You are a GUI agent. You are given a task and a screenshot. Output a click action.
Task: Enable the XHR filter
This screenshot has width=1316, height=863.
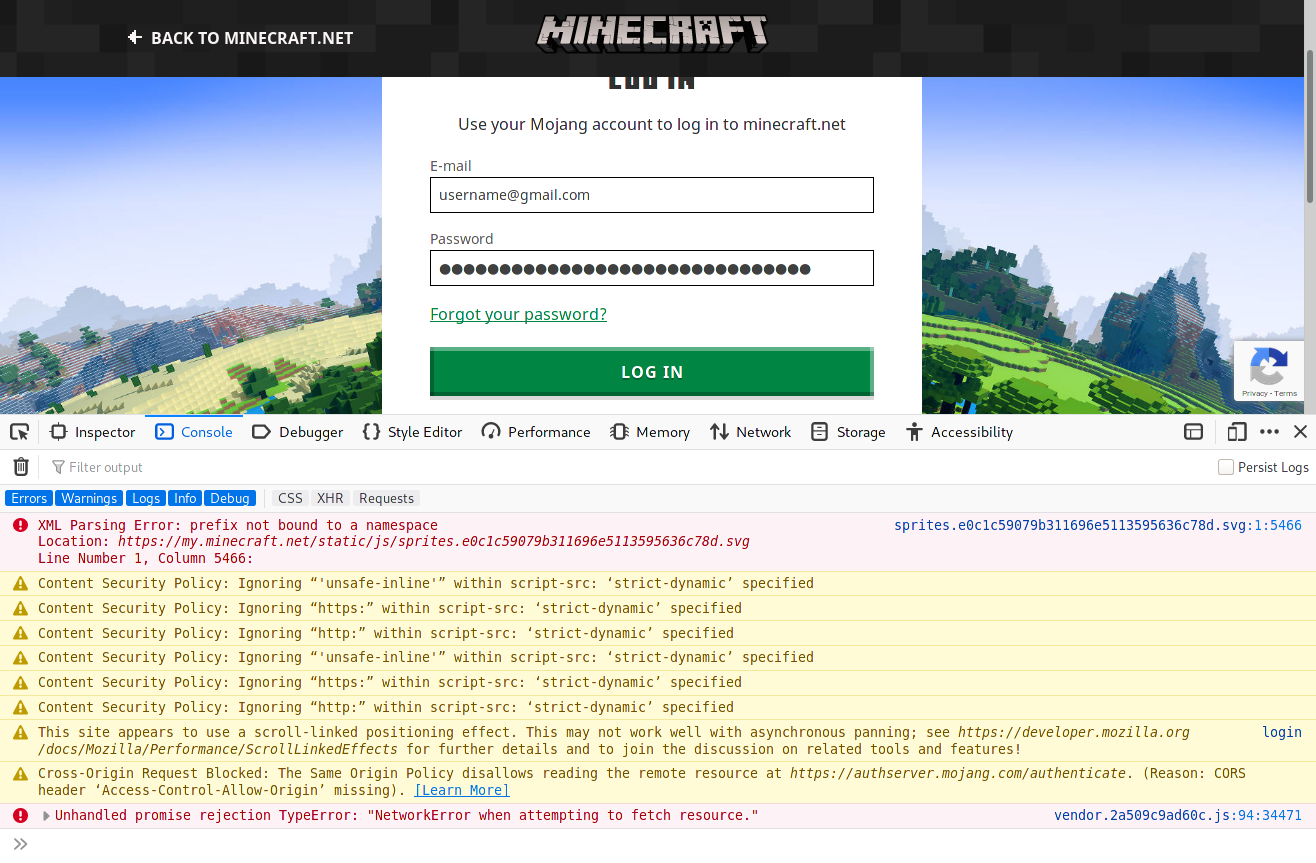[x=330, y=498]
